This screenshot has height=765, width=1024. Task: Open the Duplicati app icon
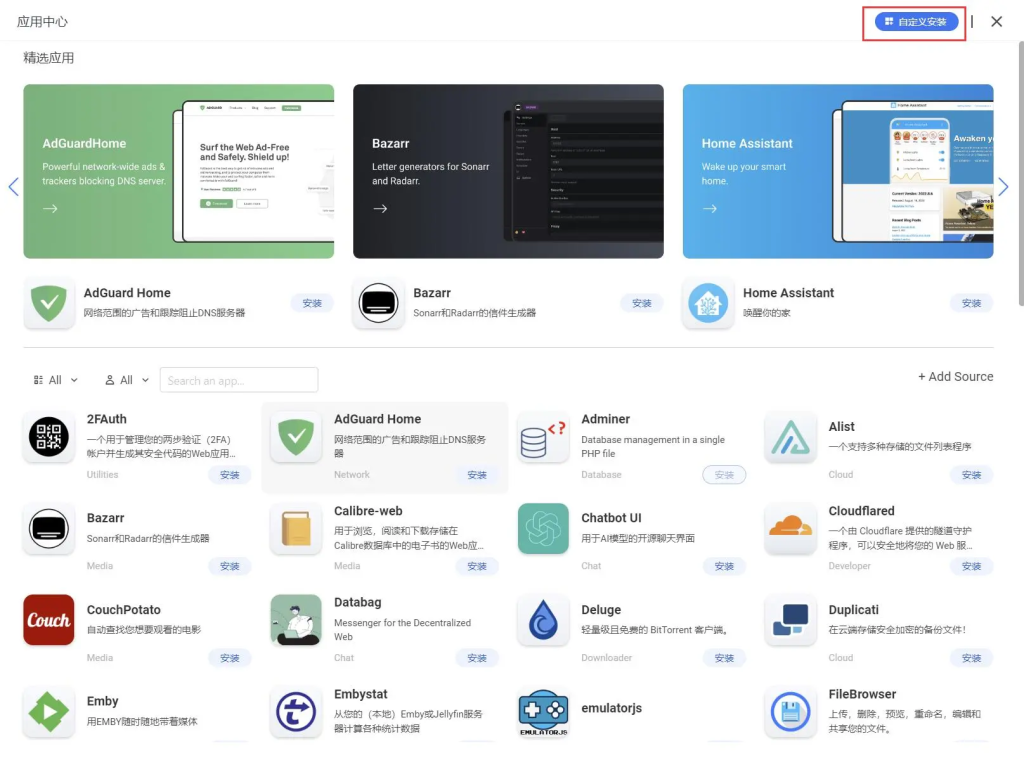tap(790, 620)
